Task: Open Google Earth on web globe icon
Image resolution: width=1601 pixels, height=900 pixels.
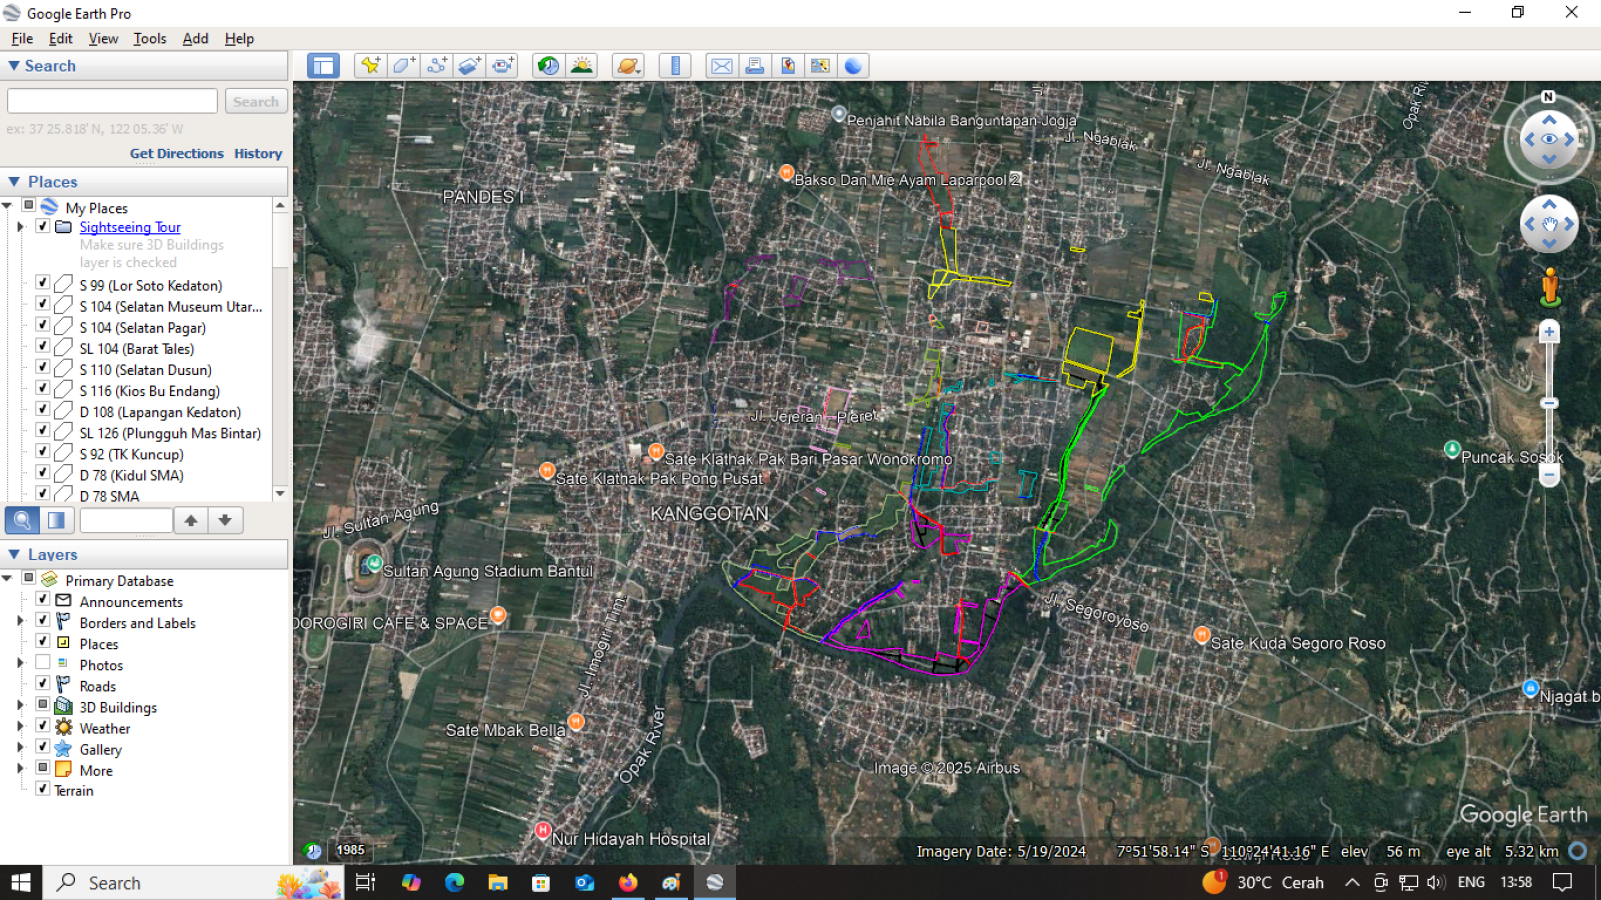Action: 853,66
